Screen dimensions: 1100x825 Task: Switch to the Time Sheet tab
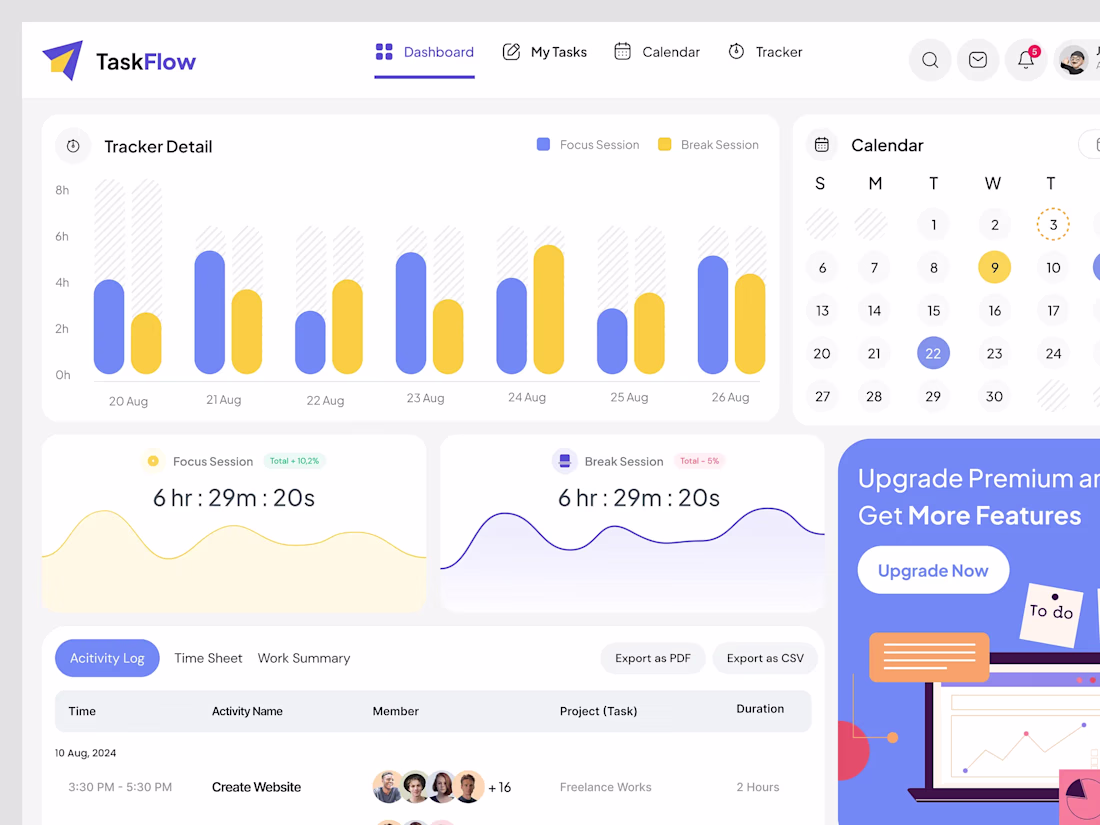[x=208, y=658]
